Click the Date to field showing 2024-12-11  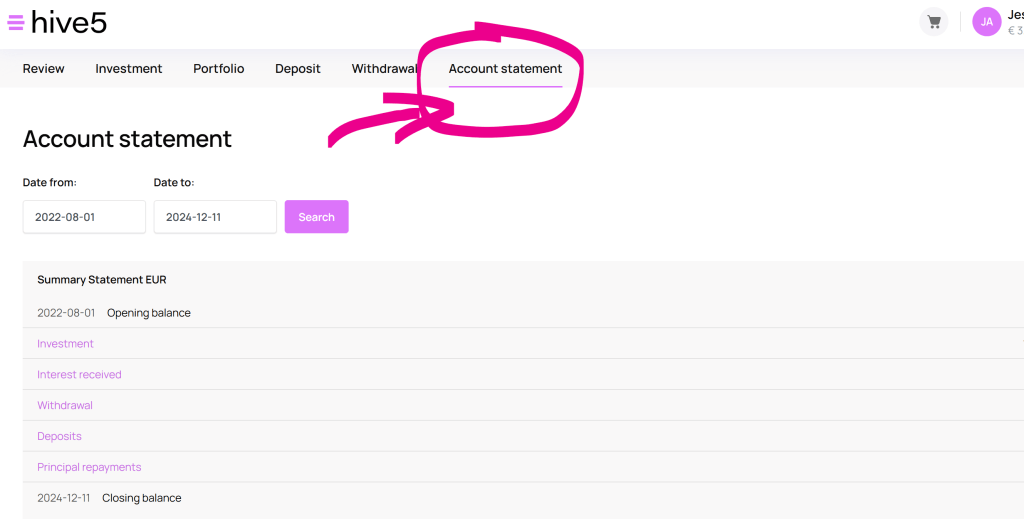(215, 217)
